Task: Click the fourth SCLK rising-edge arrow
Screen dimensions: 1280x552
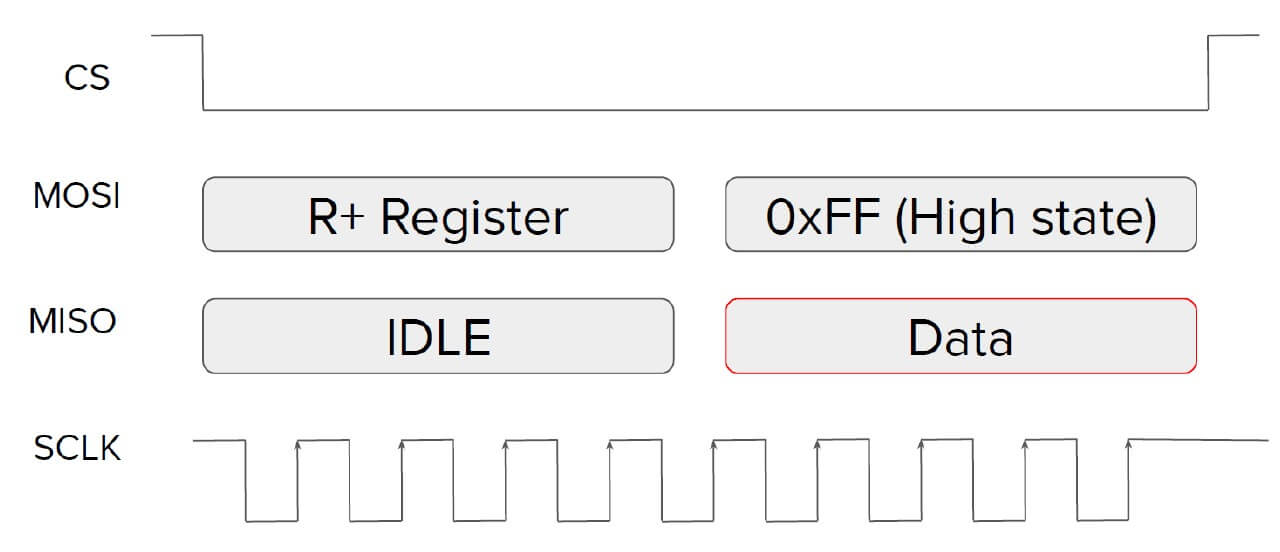Action: (x=609, y=446)
